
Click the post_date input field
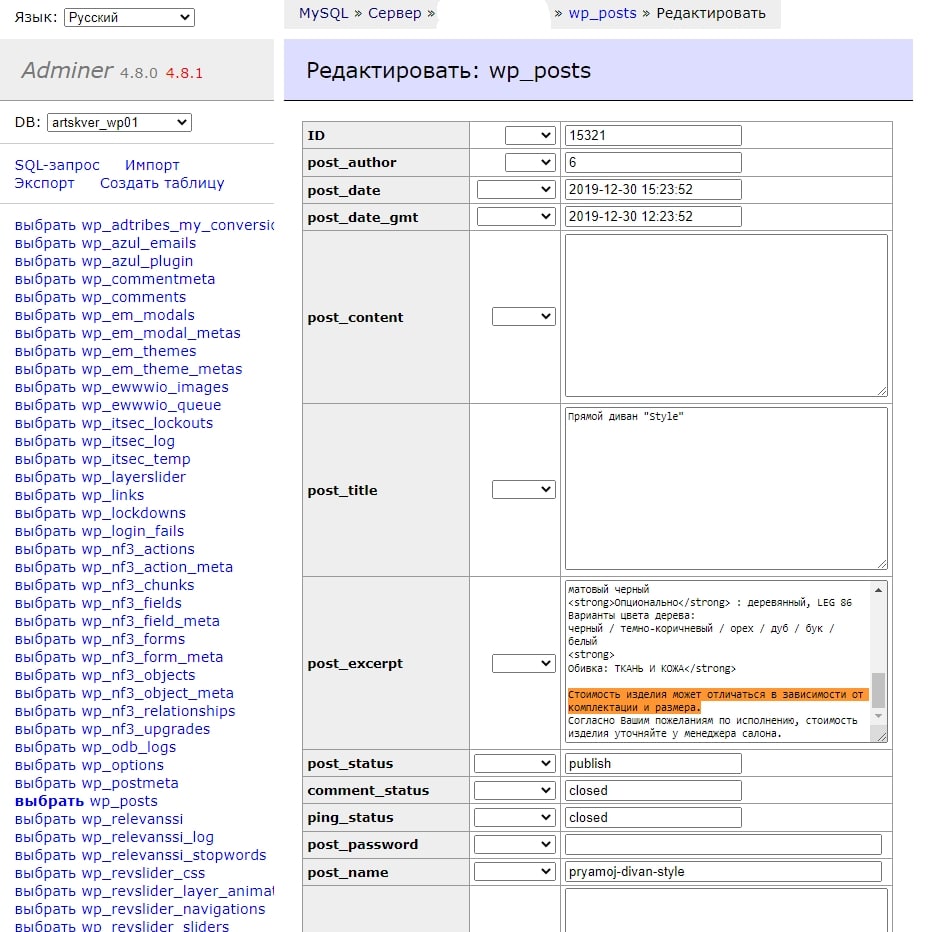(653, 190)
